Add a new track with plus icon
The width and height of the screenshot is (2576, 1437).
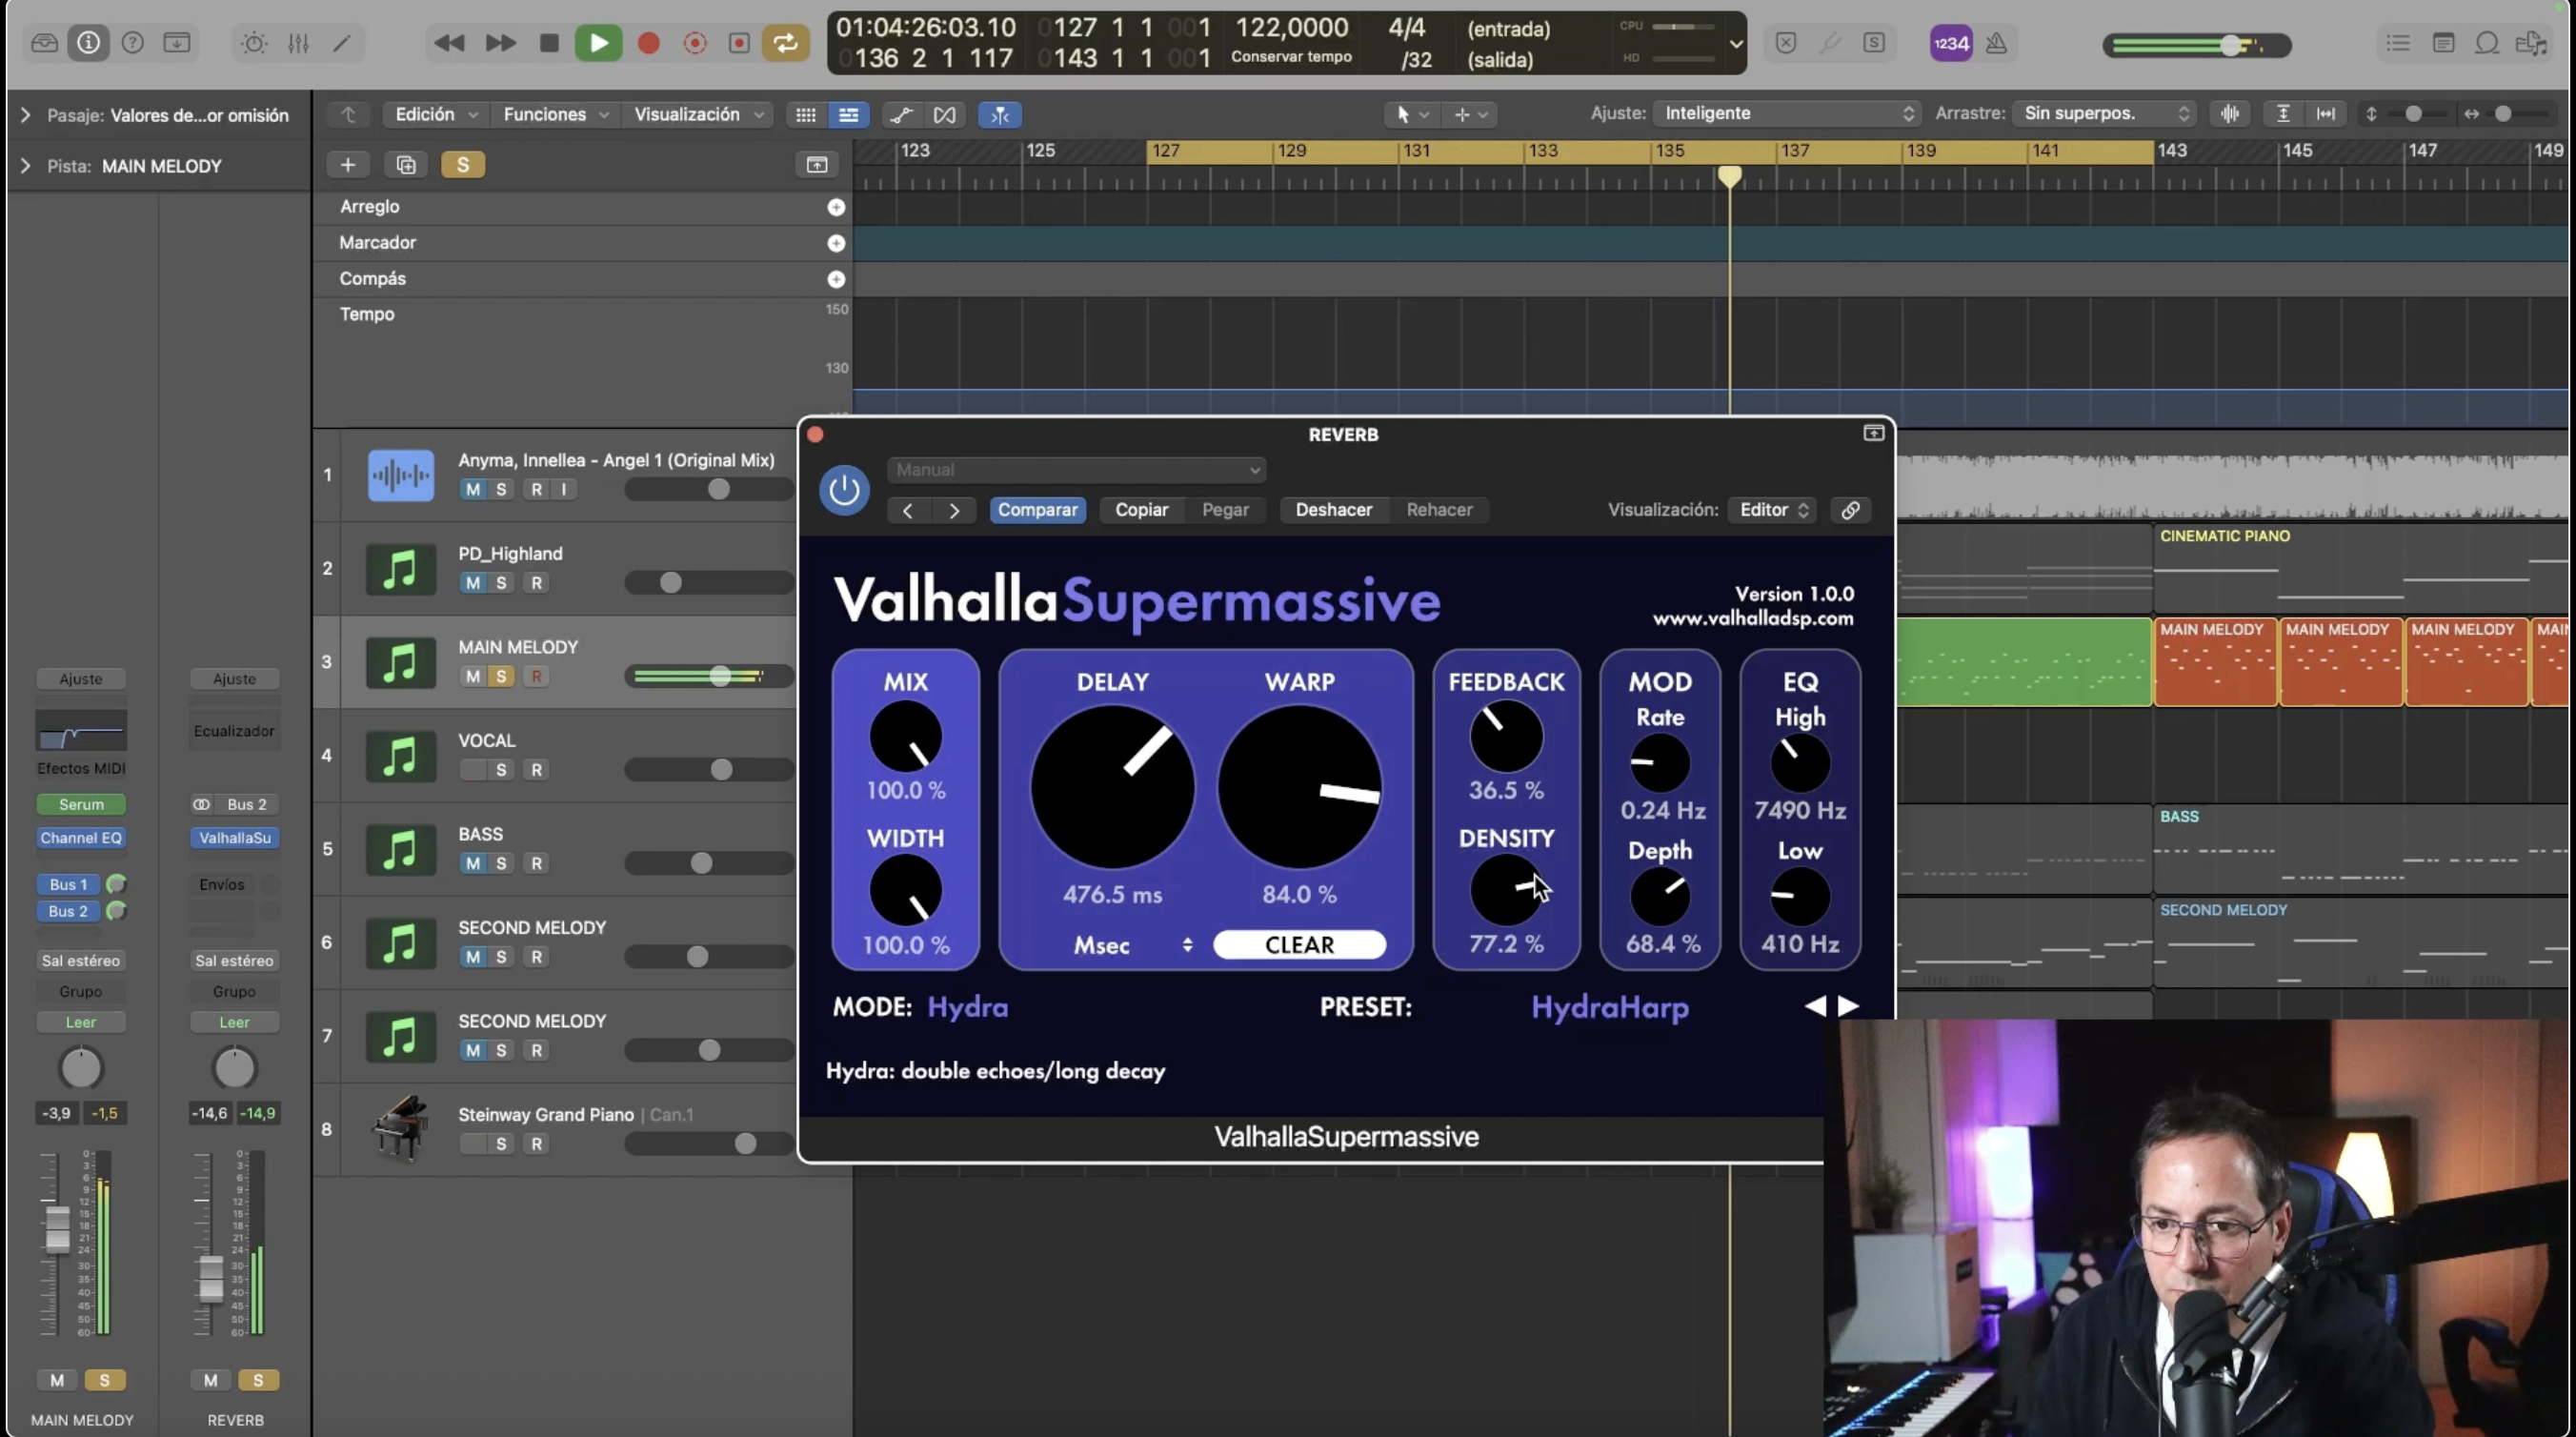click(x=347, y=165)
